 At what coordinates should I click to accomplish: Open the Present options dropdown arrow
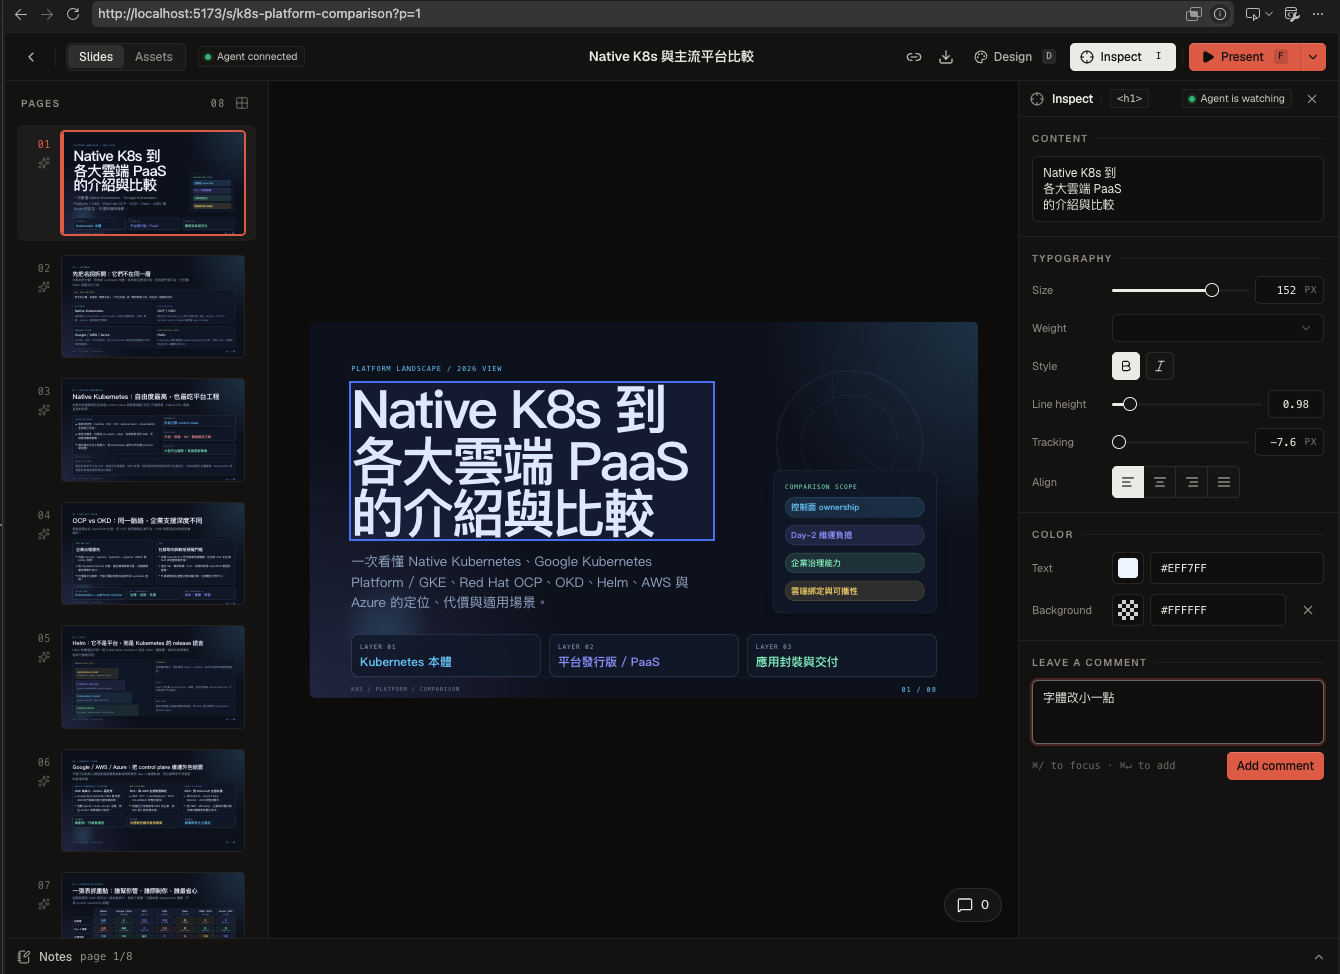pyautogui.click(x=1313, y=57)
